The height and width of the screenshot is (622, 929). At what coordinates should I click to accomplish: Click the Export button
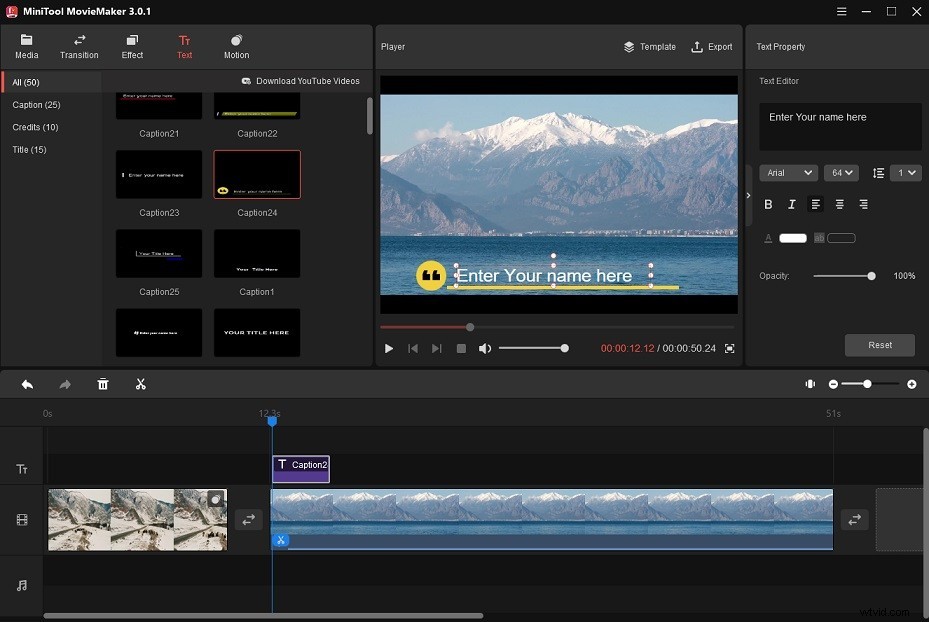click(711, 46)
